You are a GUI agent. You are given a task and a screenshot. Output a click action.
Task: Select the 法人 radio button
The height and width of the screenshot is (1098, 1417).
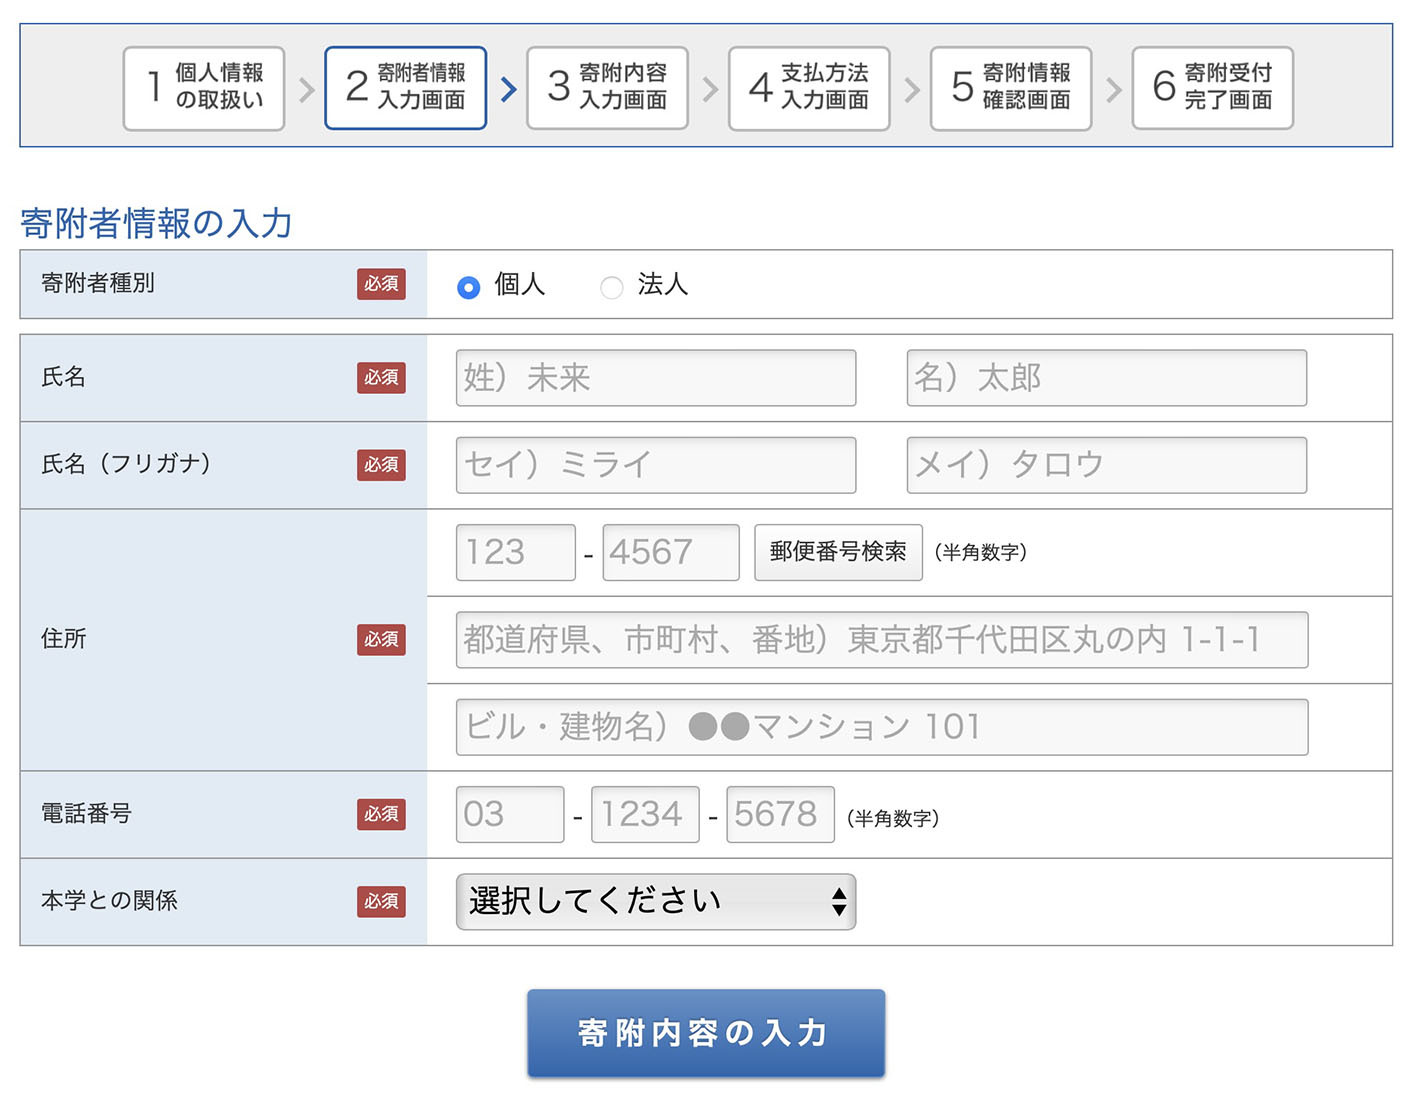pos(611,287)
